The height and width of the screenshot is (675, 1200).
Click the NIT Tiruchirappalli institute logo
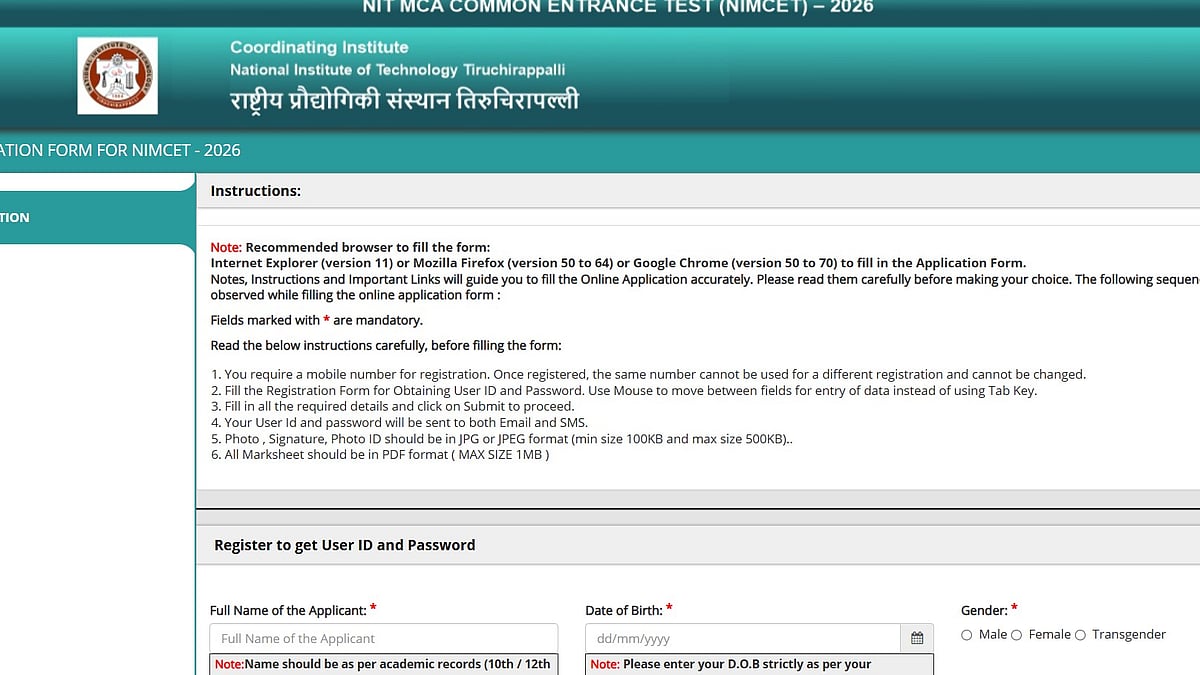click(x=117, y=75)
